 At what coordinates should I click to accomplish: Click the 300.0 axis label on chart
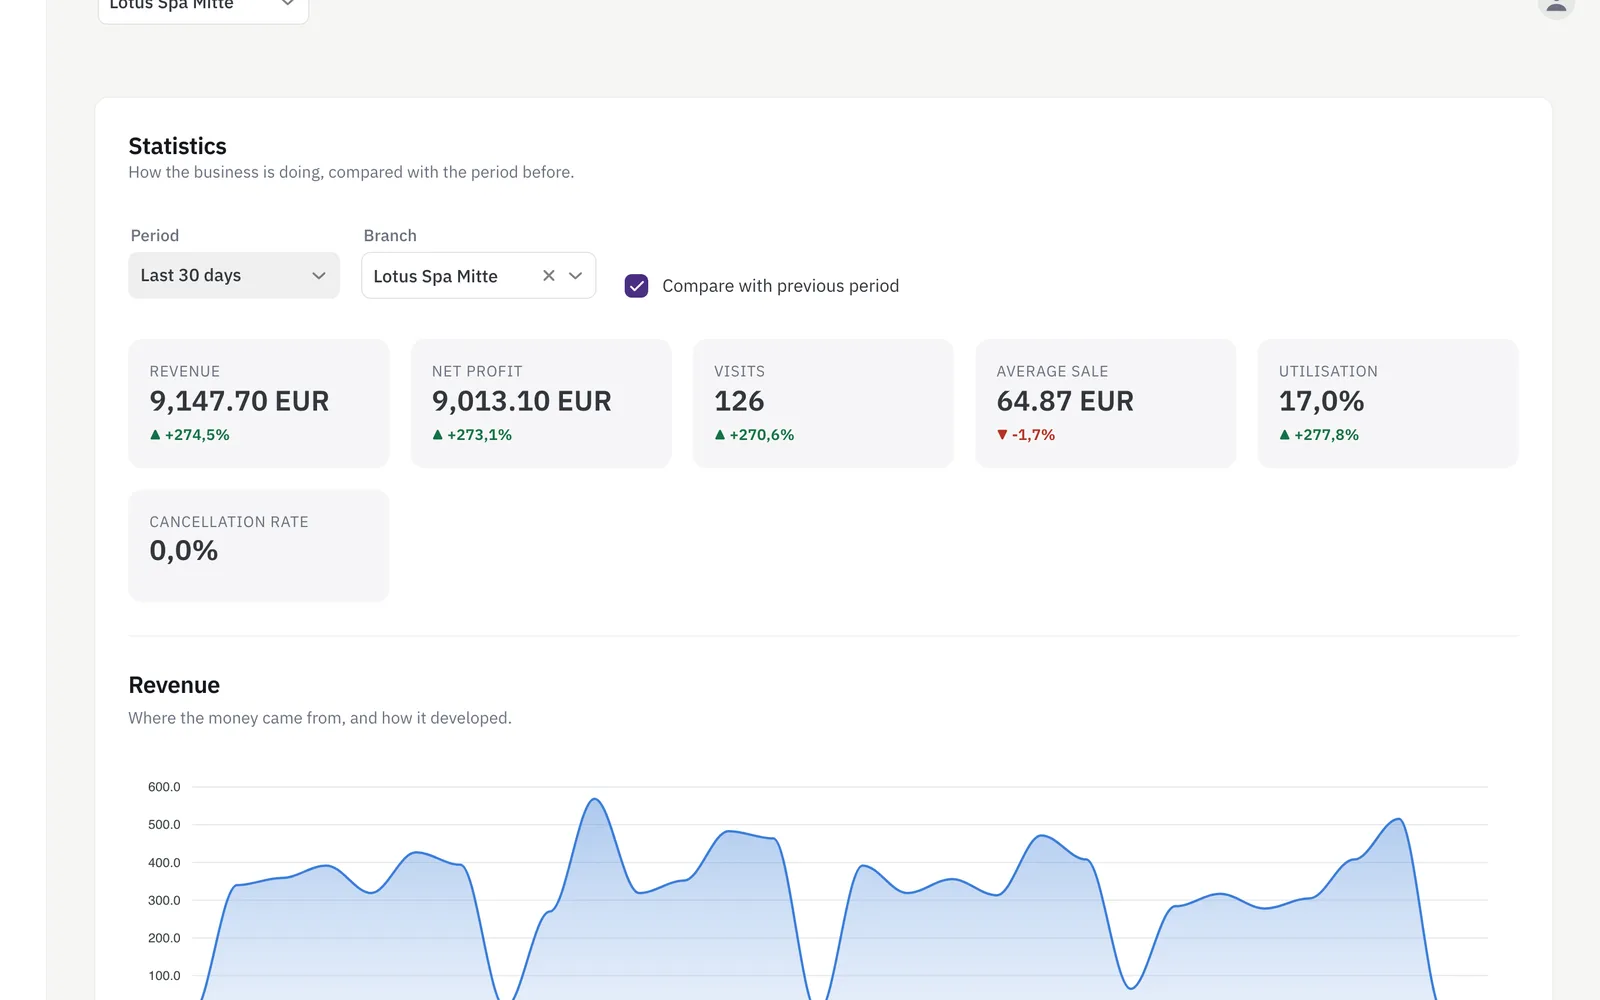(164, 900)
